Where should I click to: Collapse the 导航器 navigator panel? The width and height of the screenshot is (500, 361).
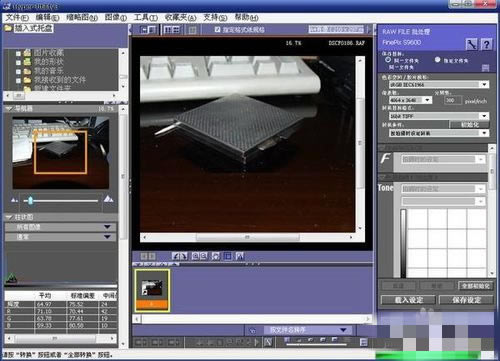[9, 109]
